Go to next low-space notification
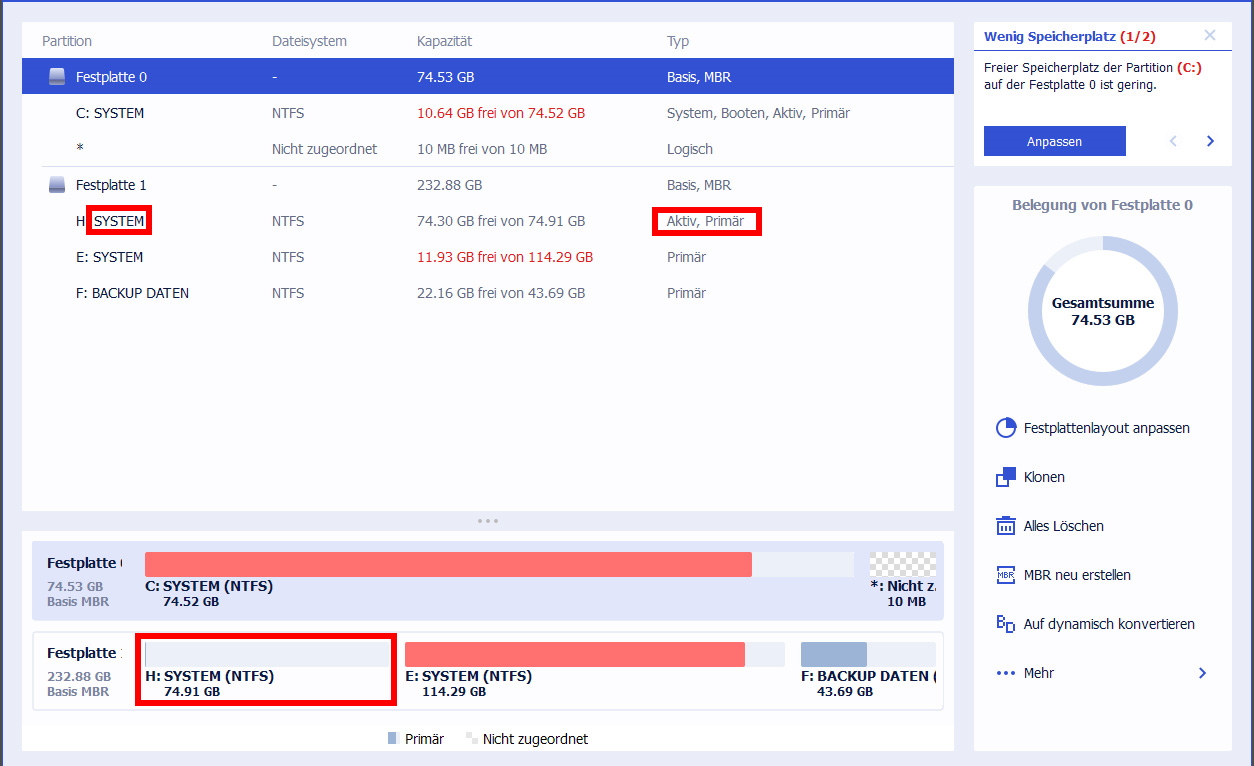 point(1210,141)
